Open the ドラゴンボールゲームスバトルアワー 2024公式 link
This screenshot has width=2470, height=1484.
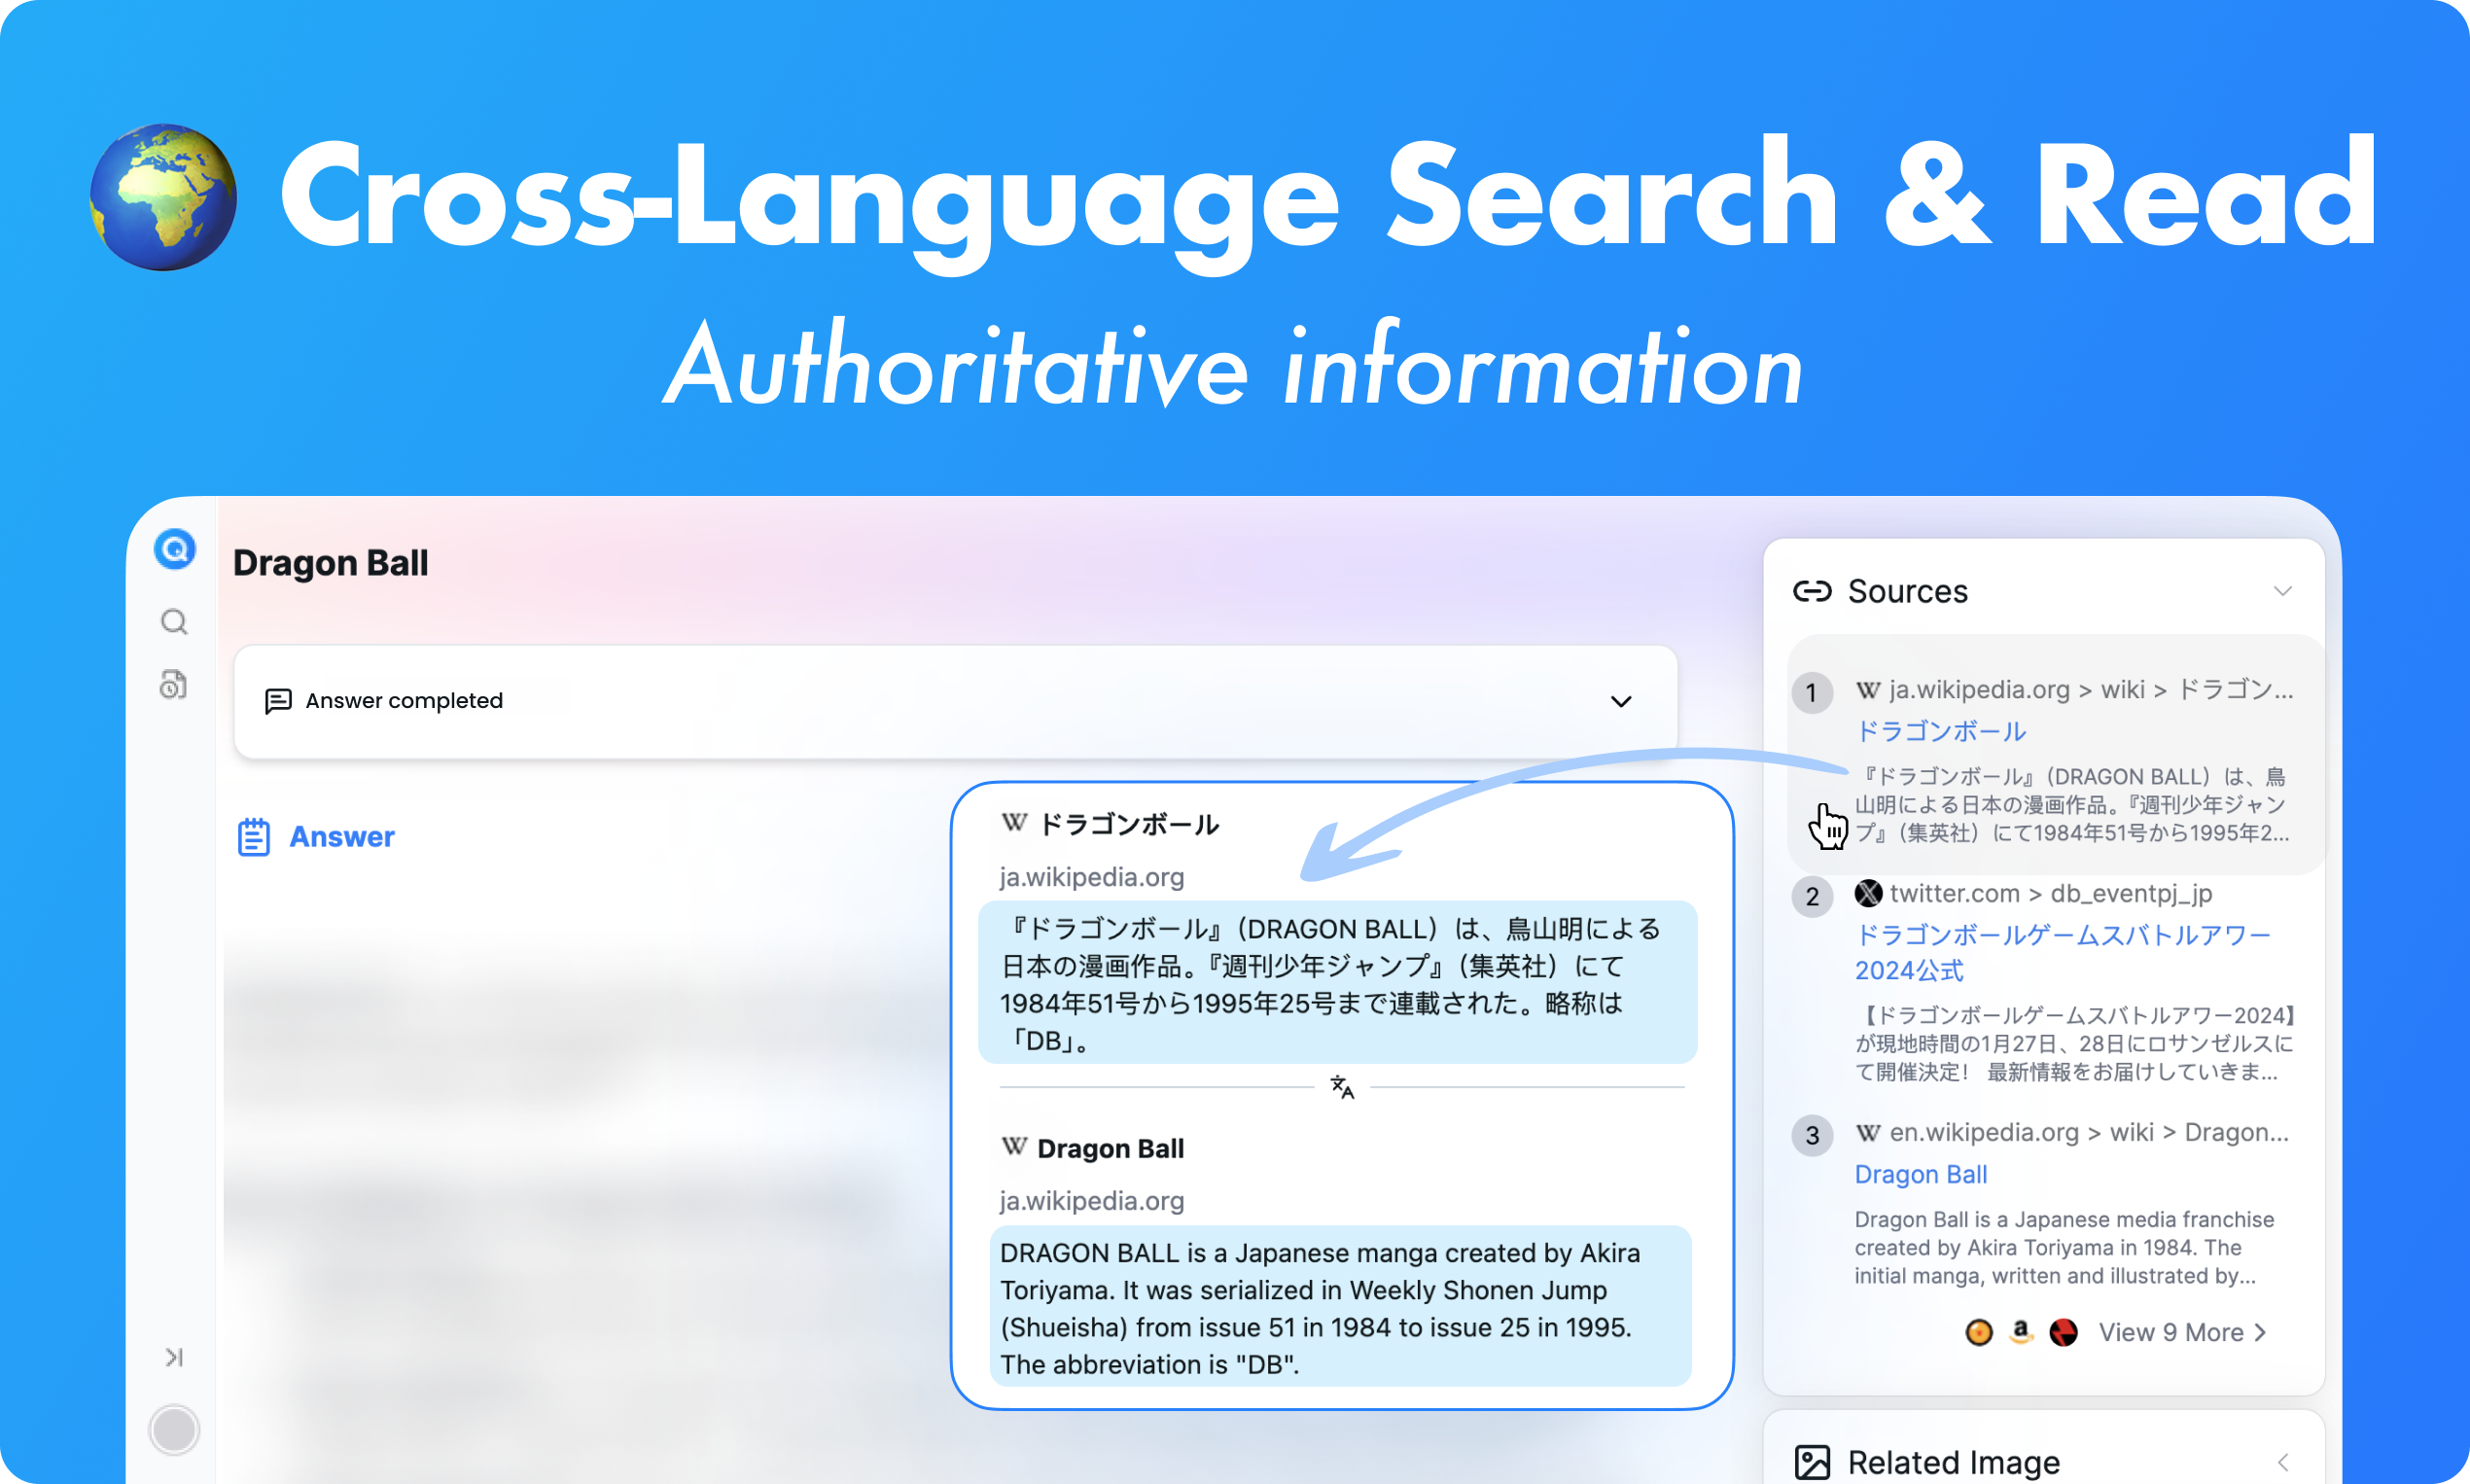[2062, 952]
